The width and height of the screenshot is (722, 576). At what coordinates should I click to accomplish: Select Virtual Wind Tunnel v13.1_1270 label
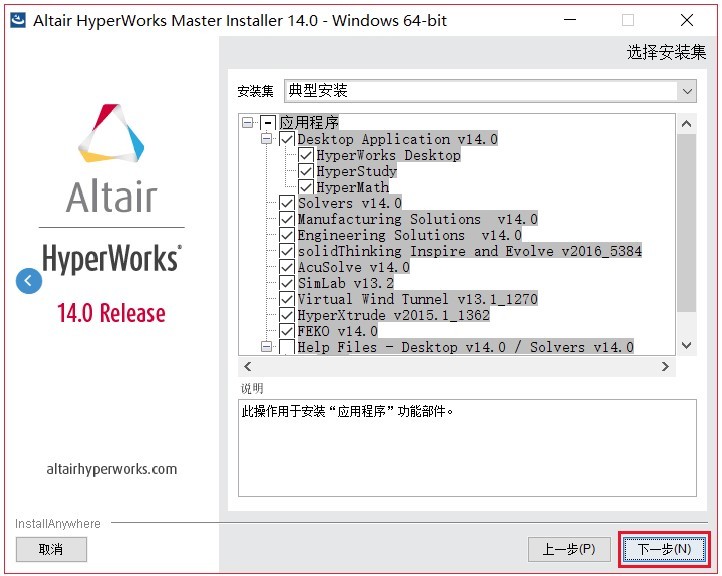[417, 299]
